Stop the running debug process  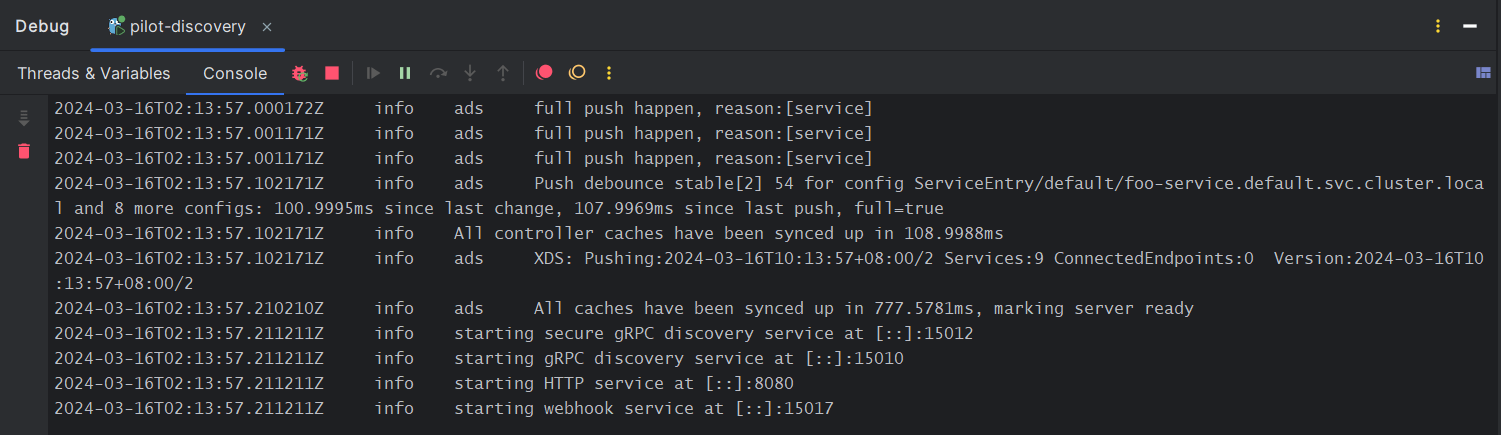coord(332,73)
